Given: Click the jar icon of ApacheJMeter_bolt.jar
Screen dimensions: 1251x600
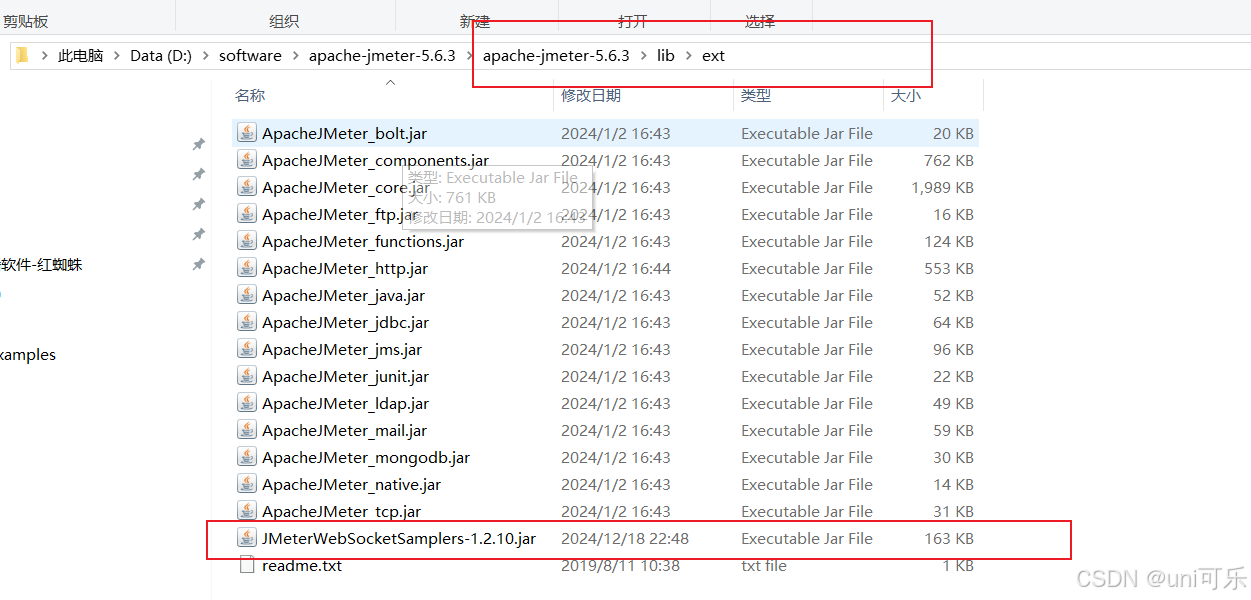Looking at the screenshot, I should [x=247, y=133].
